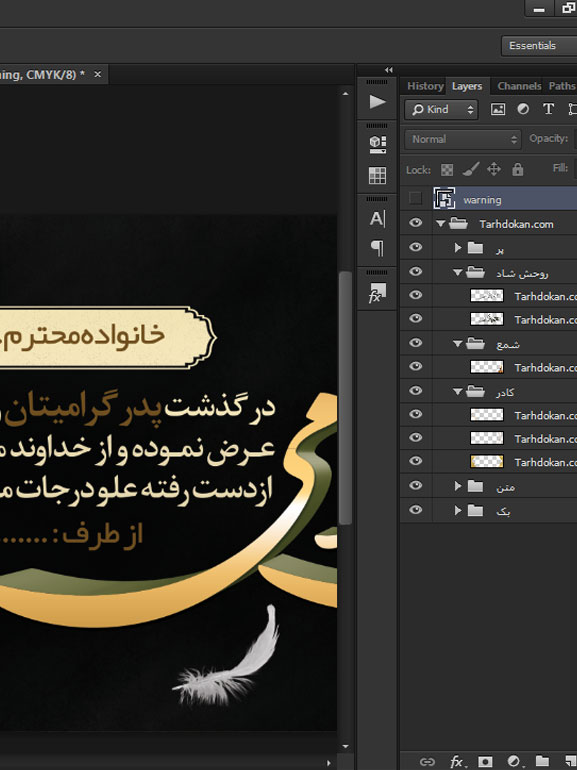Create new adjustment layer icon
This screenshot has width=577, height=770.
click(x=514, y=761)
